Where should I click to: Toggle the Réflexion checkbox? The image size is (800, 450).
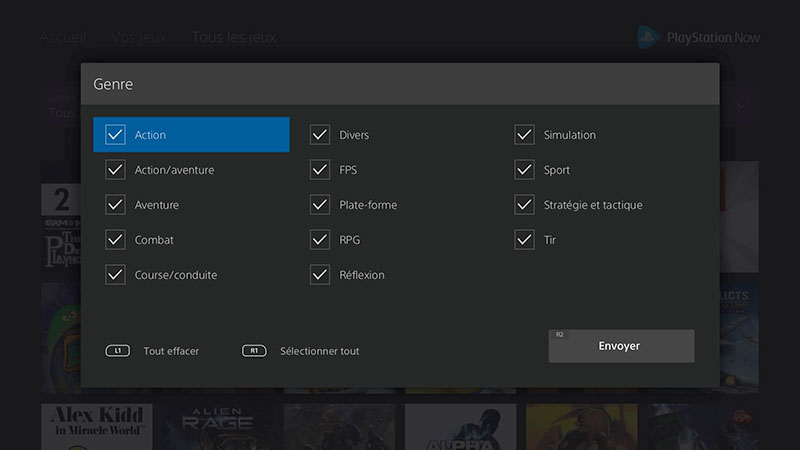pos(320,275)
